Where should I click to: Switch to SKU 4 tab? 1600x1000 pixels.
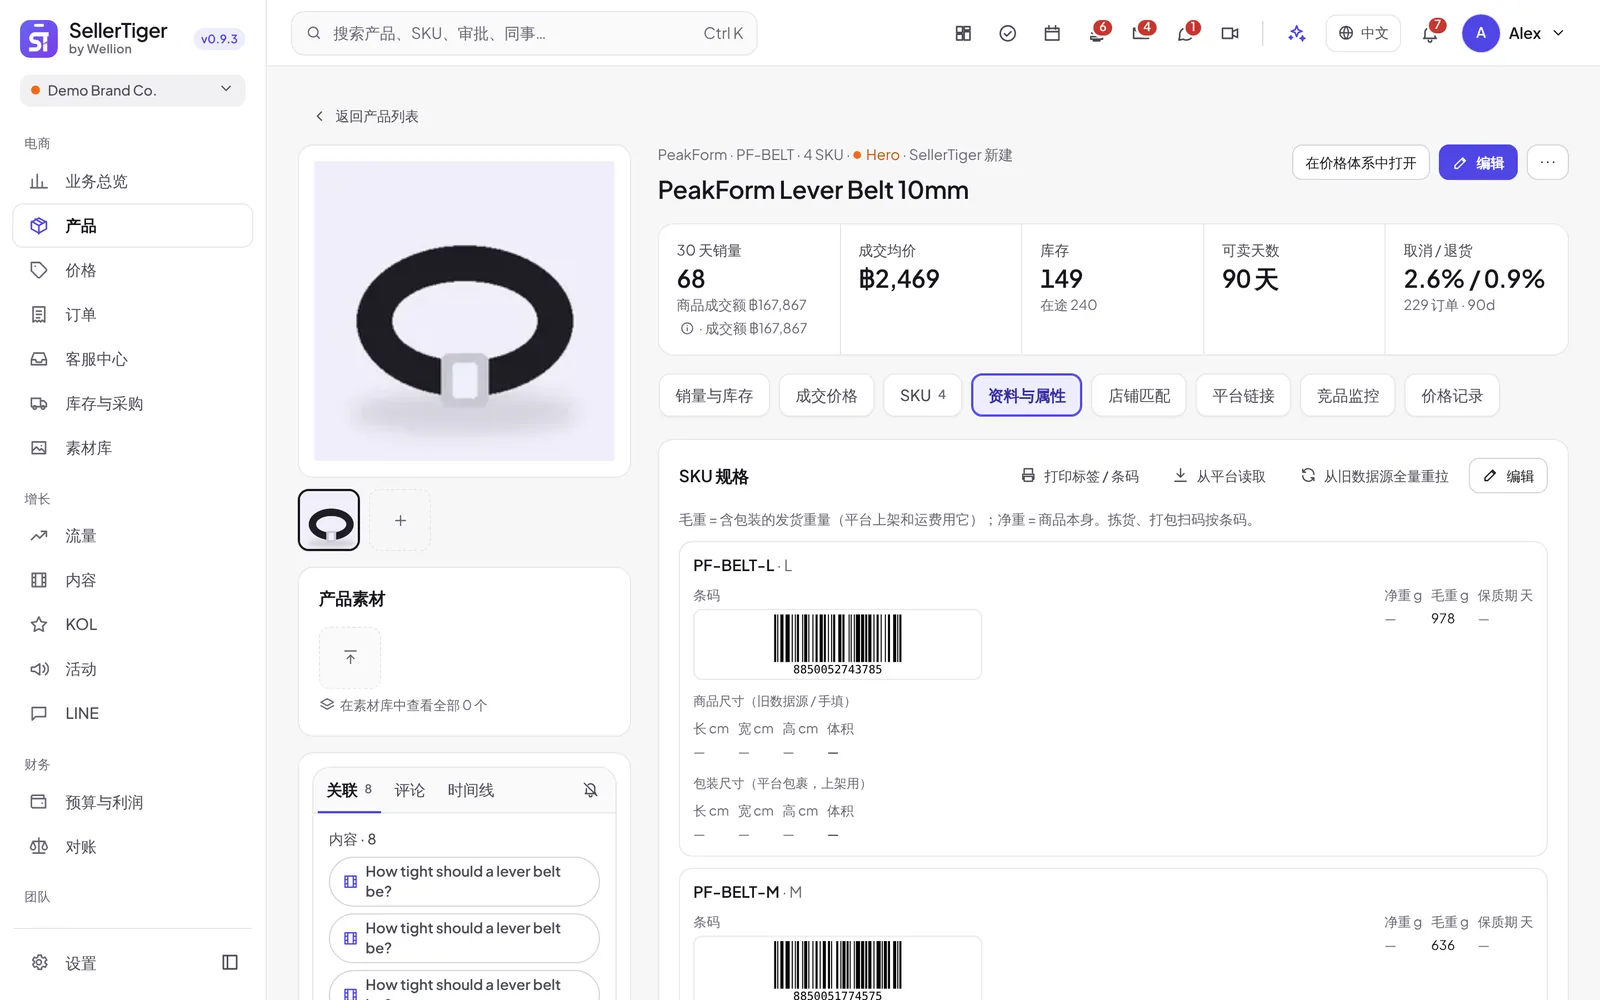coord(922,396)
